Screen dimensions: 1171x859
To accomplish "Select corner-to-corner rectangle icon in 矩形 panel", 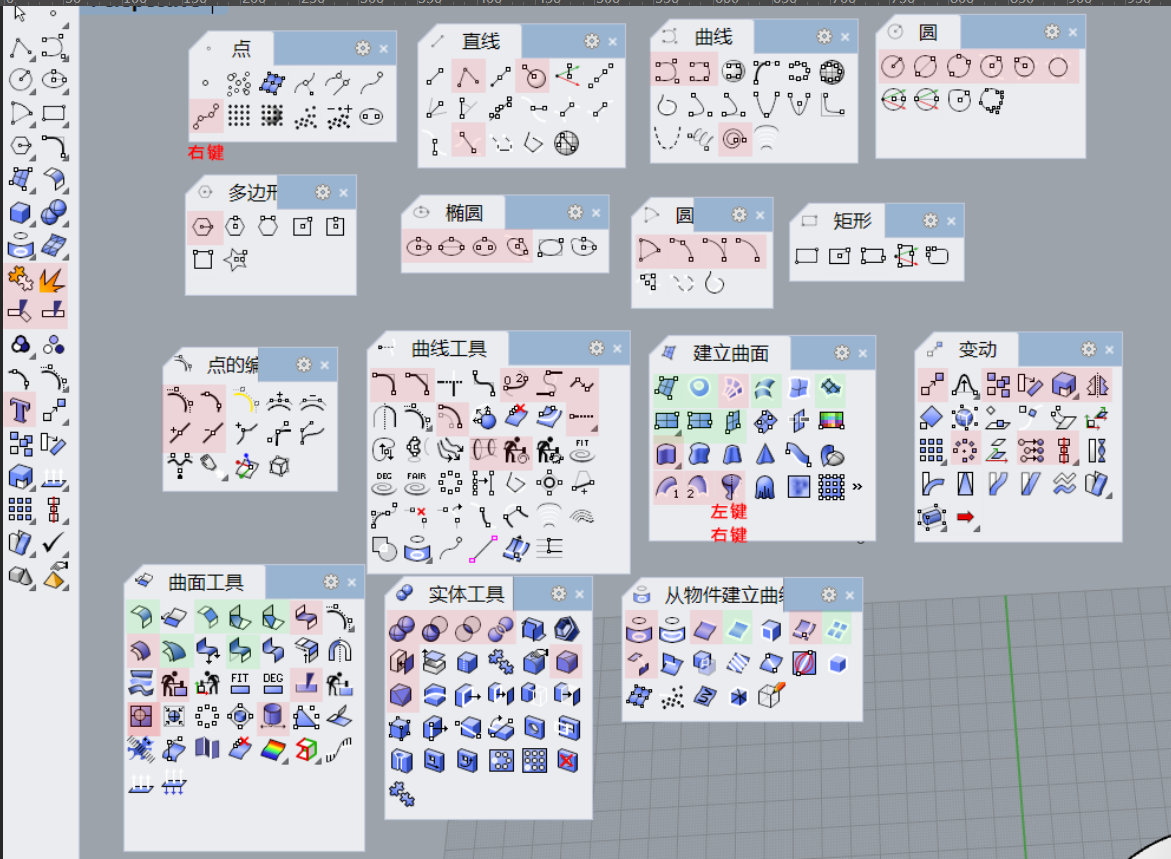I will pyautogui.click(x=807, y=255).
